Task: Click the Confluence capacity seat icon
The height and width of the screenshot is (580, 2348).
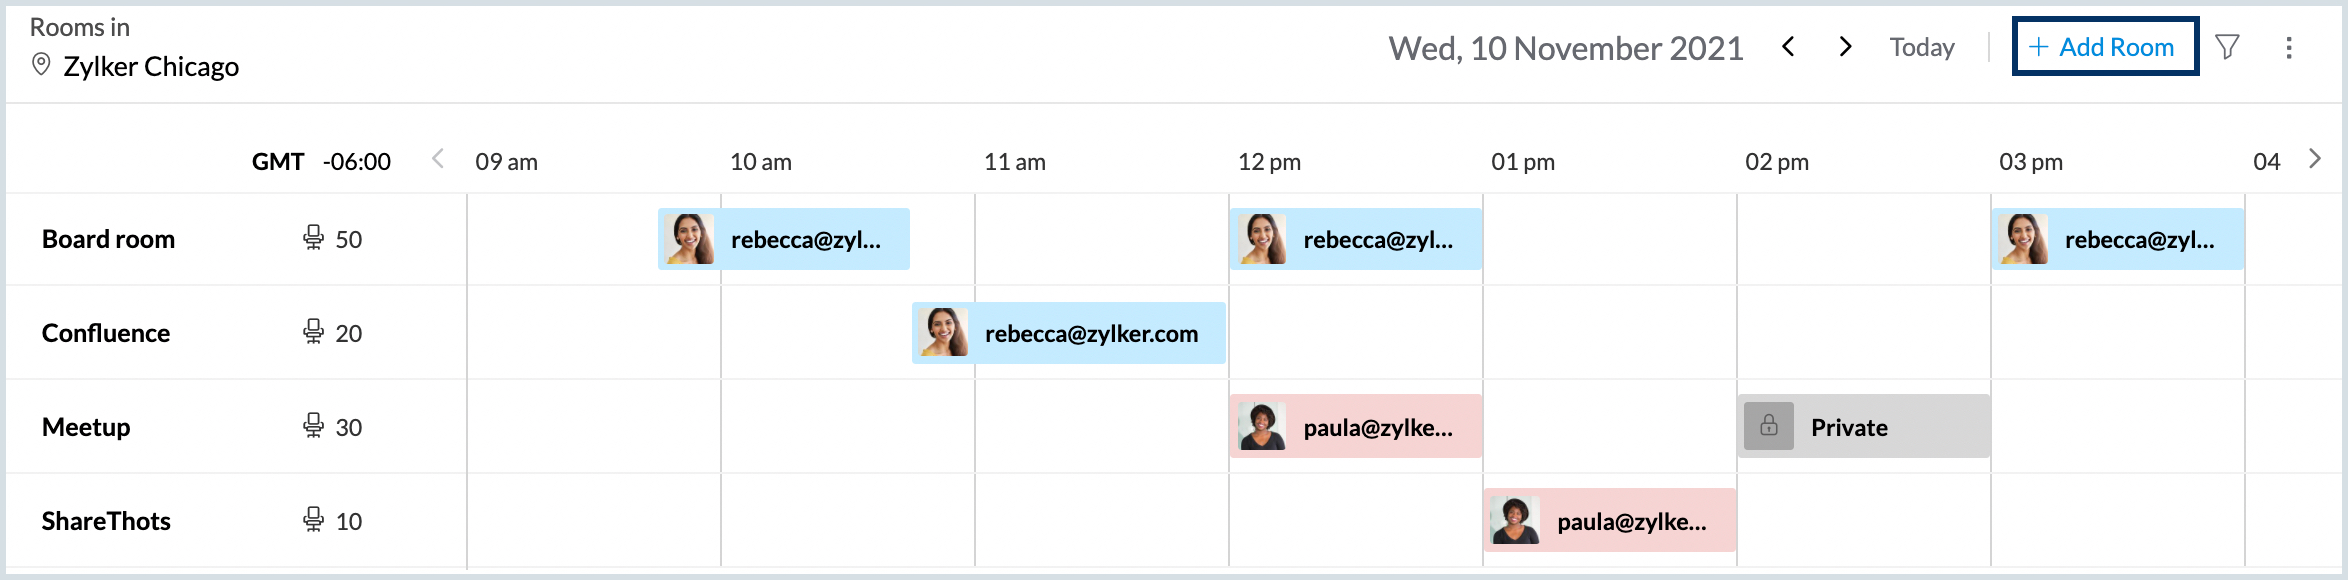Action: click(313, 332)
